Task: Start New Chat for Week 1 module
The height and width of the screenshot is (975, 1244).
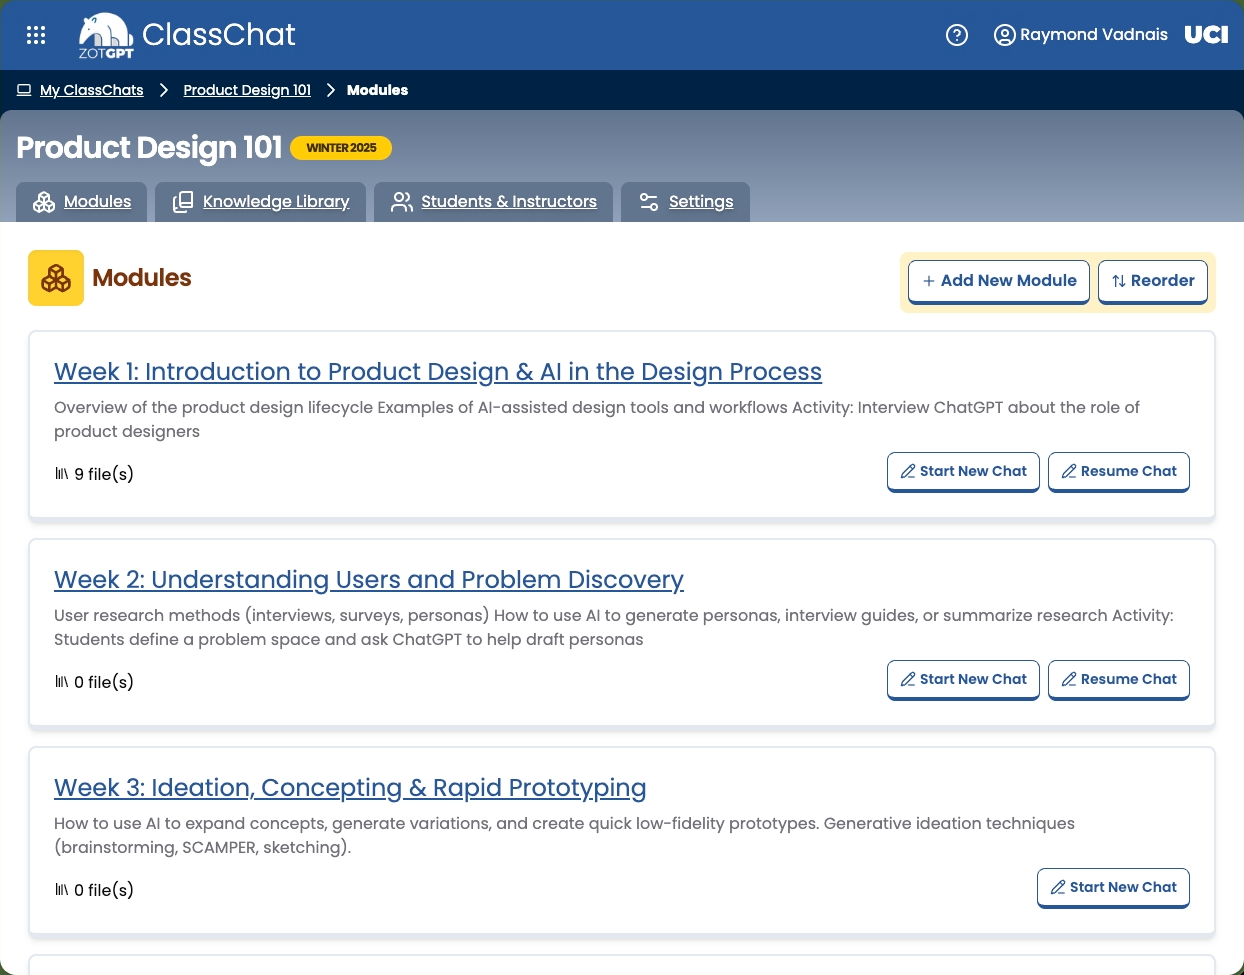Action: (x=963, y=471)
